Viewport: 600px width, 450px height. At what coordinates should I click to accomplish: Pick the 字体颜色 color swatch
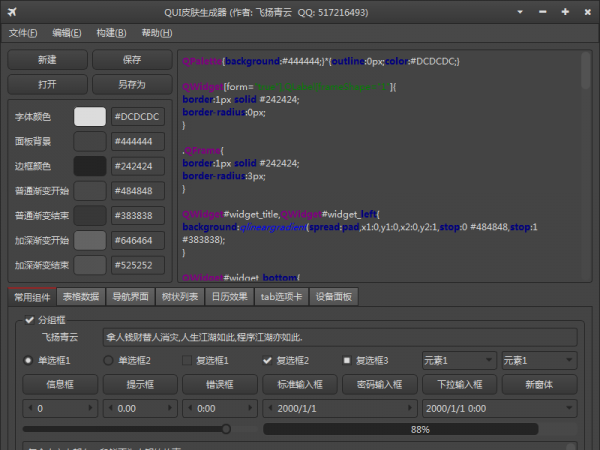pos(90,117)
